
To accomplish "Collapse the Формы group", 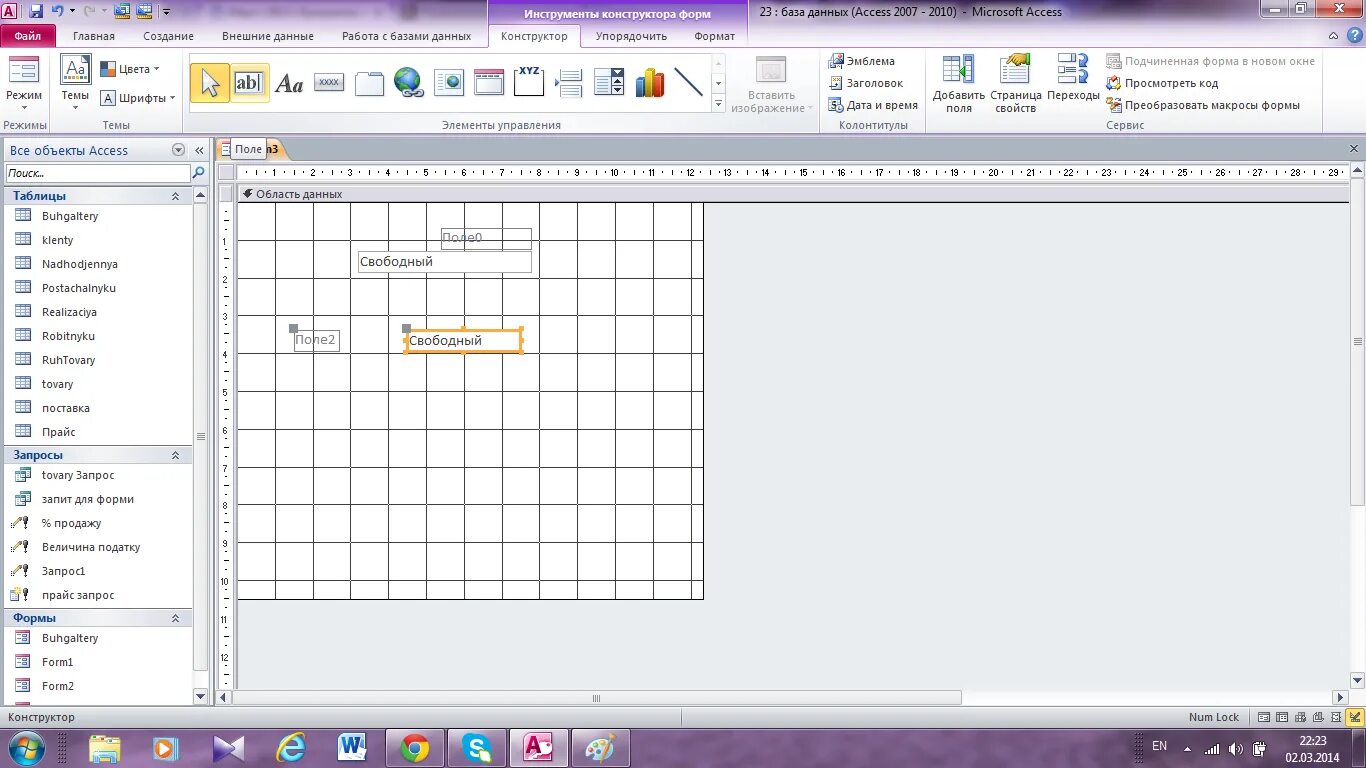I will pyautogui.click(x=175, y=618).
